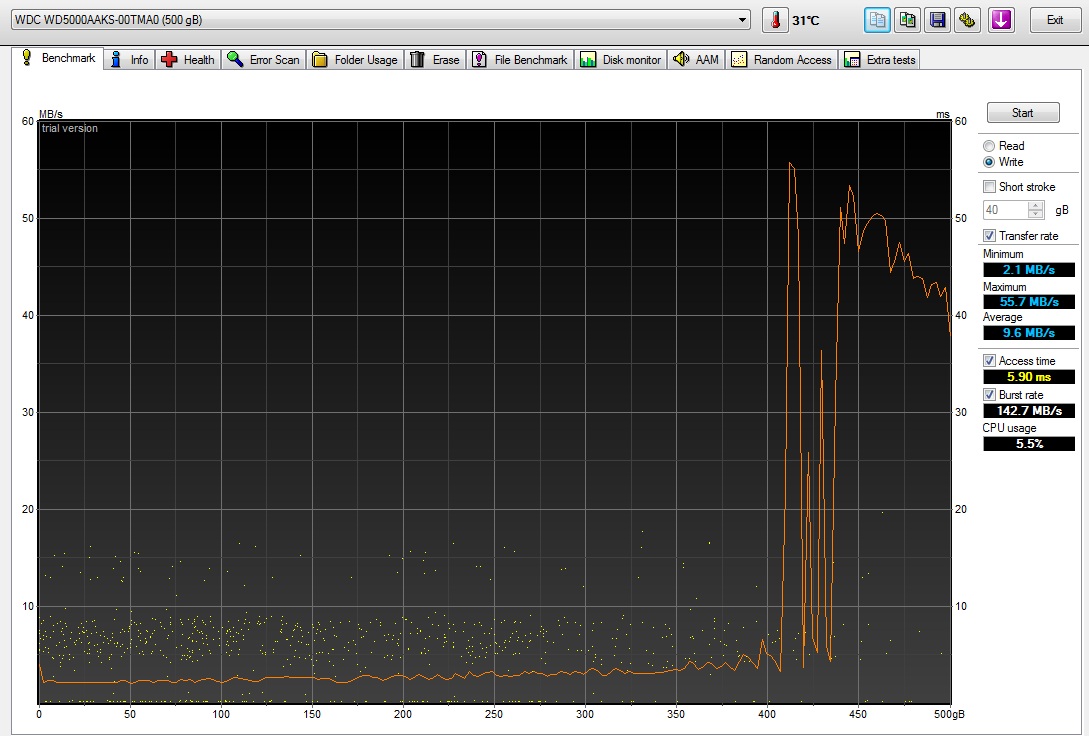Image resolution: width=1089 pixels, height=739 pixels.
Task: Switch to the Random Access tab
Action: [x=781, y=60]
